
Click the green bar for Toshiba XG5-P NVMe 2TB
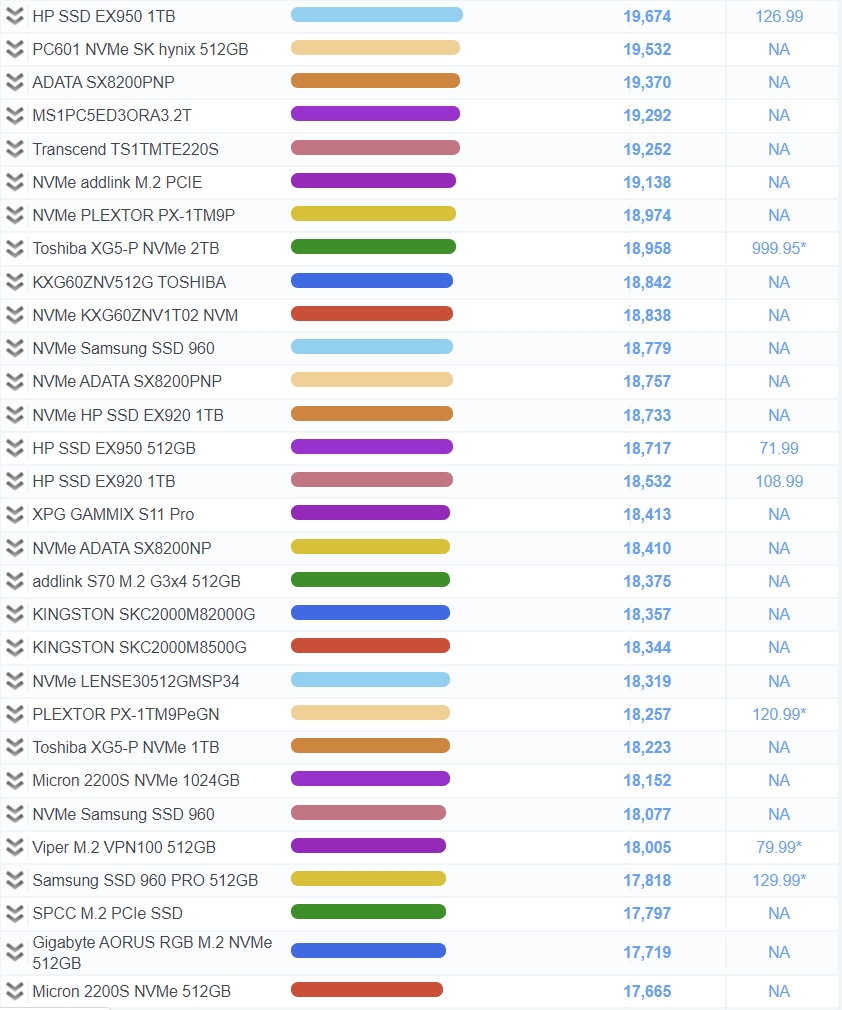pyautogui.click(x=373, y=247)
